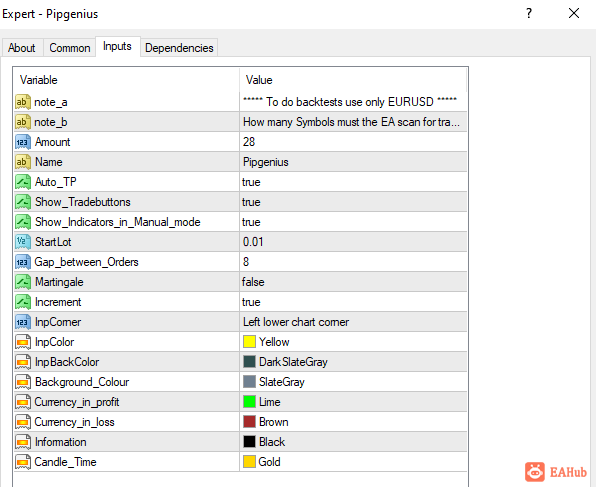Edit the StartLot value 0.01
This screenshot has width=596, height=487.
tap(353, 242)
